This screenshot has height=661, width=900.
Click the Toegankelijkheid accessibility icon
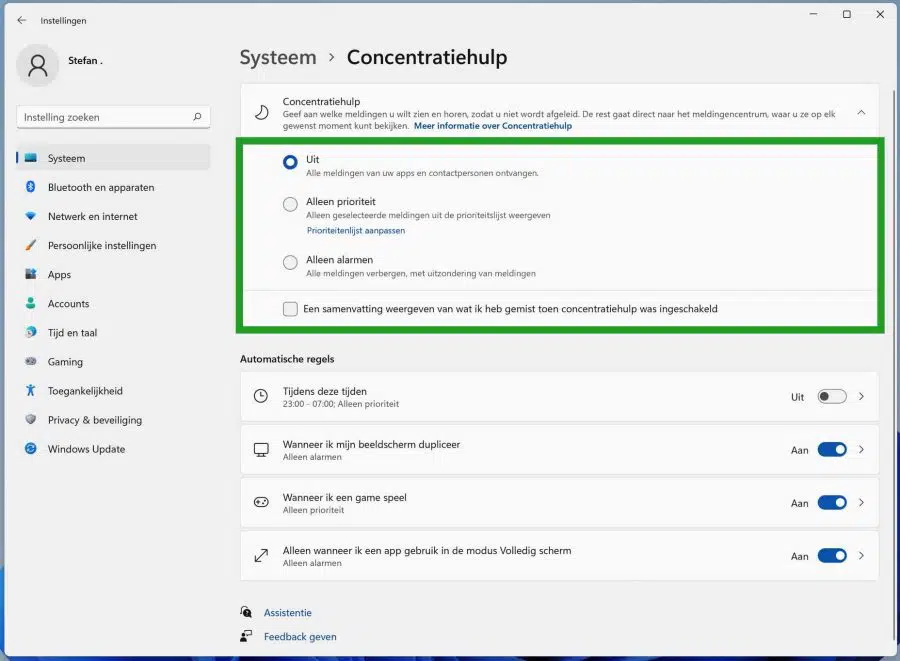[x=31, y=390]
